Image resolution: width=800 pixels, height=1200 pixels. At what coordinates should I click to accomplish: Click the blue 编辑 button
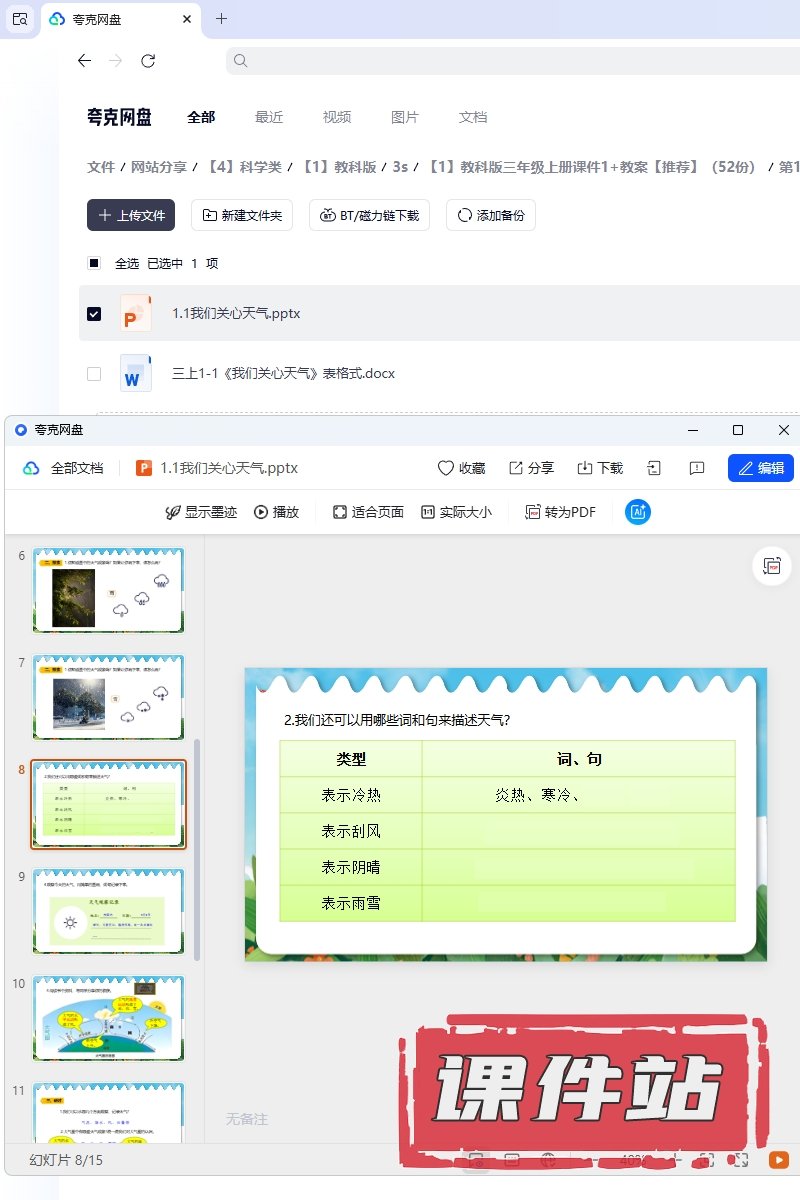tap(760, 468)
